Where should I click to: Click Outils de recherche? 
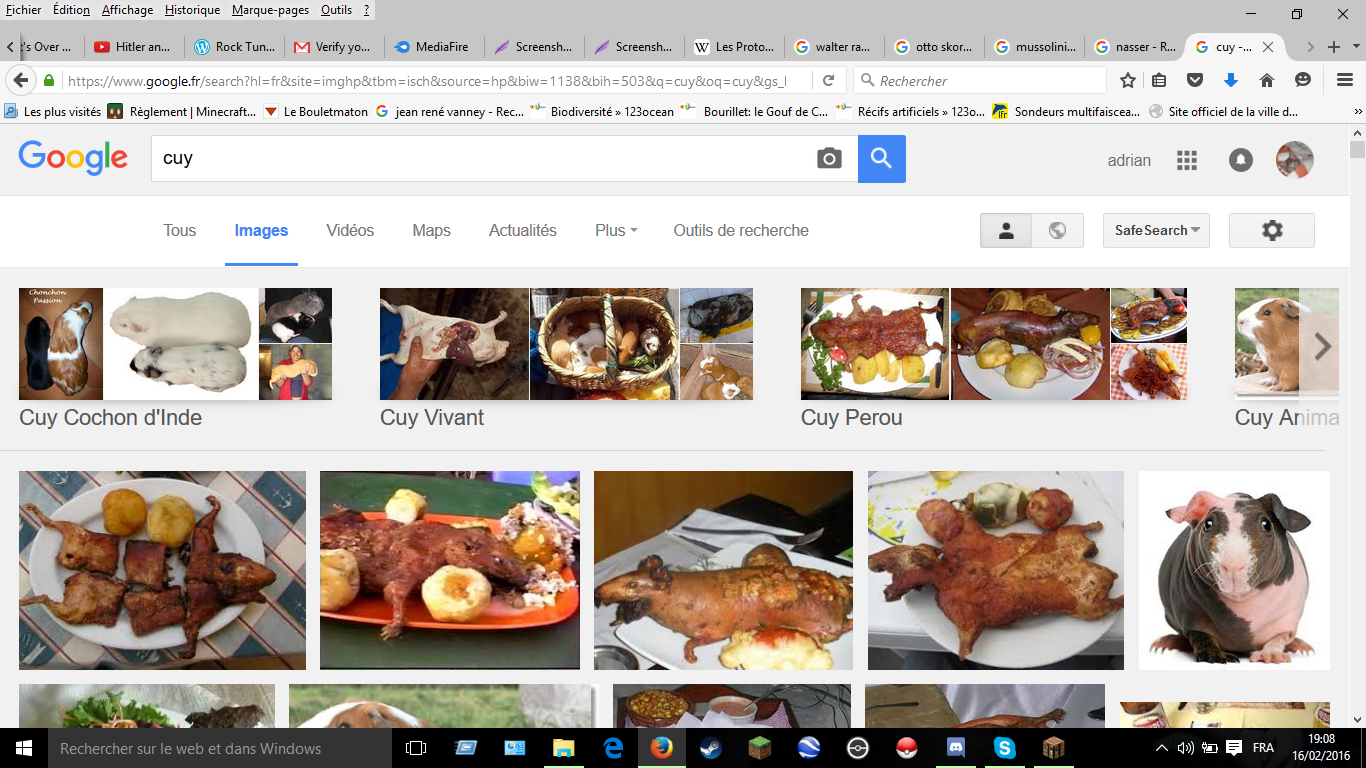click(740, 230)
